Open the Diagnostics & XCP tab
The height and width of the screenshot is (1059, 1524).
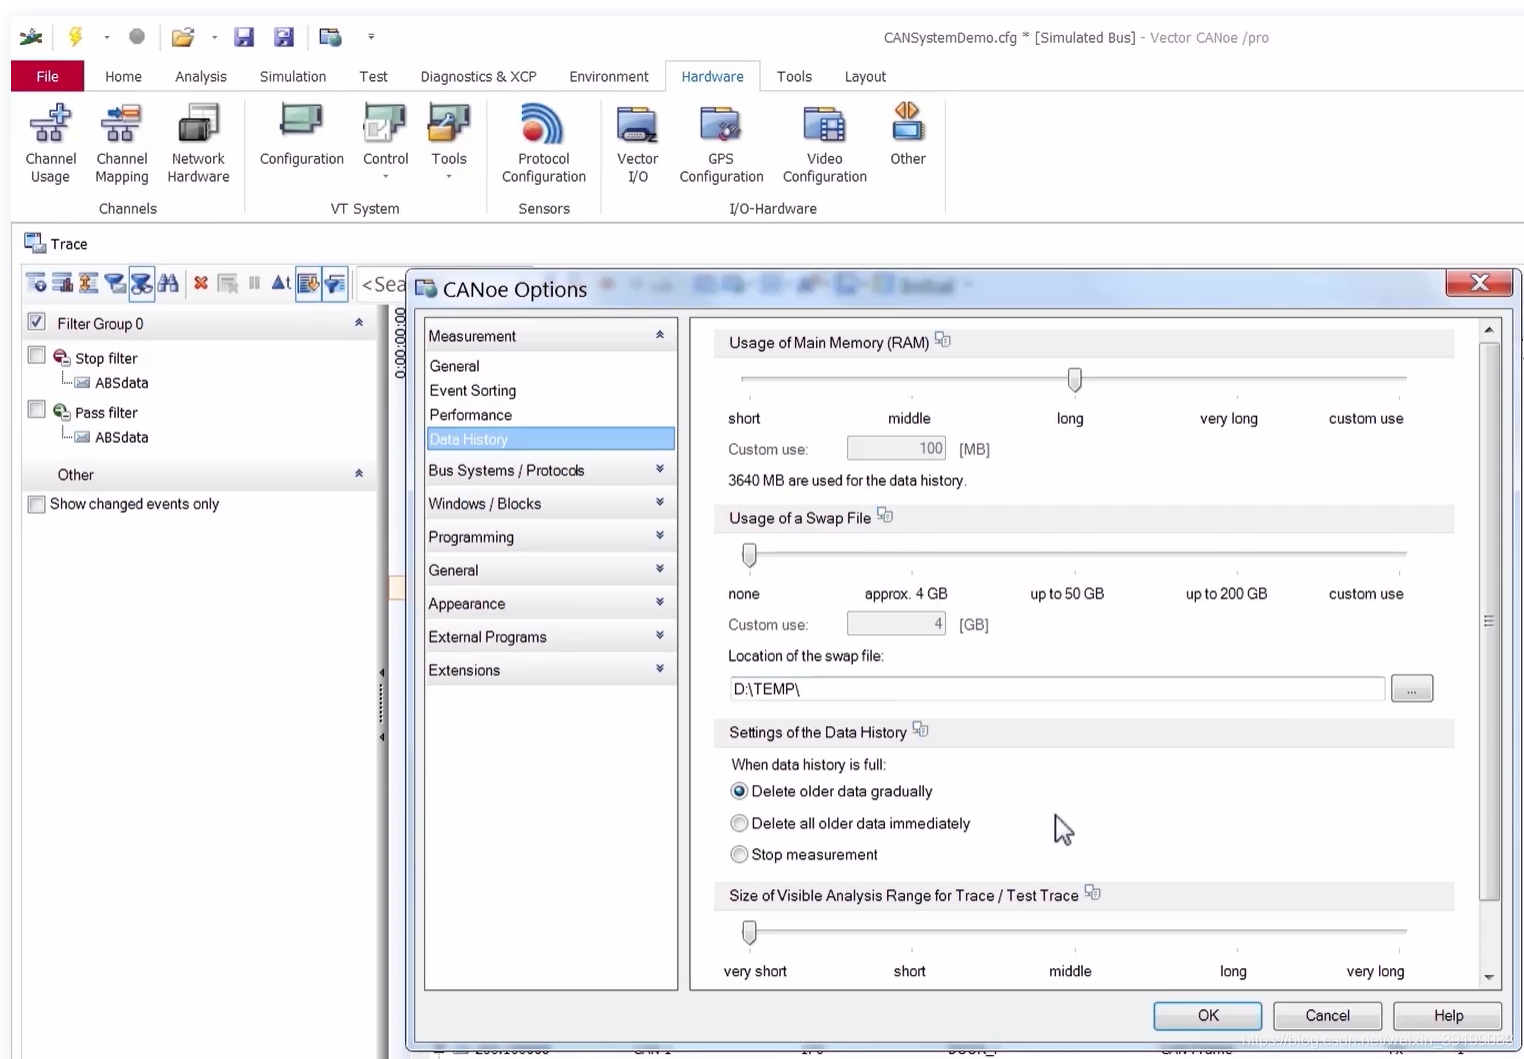(478, 76)
